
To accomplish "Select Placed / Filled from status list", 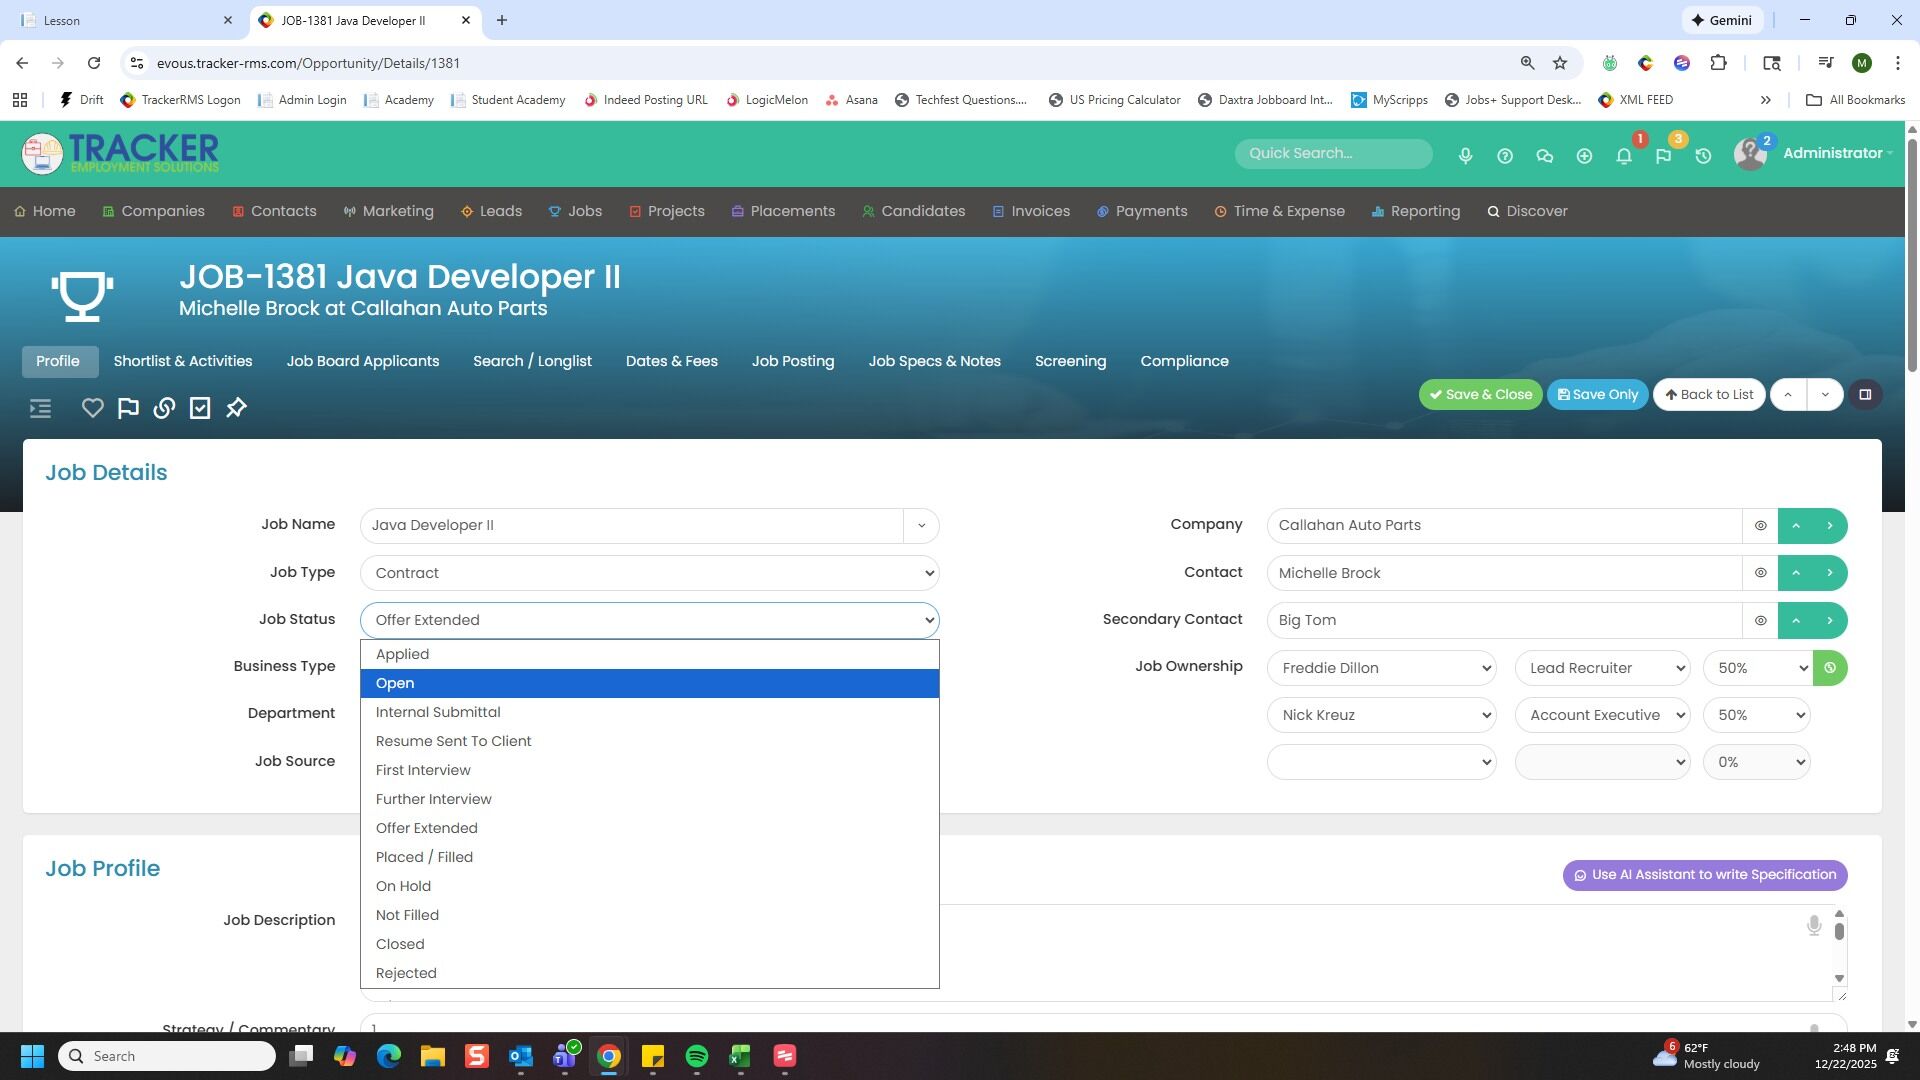I will [x=424, y=858].
